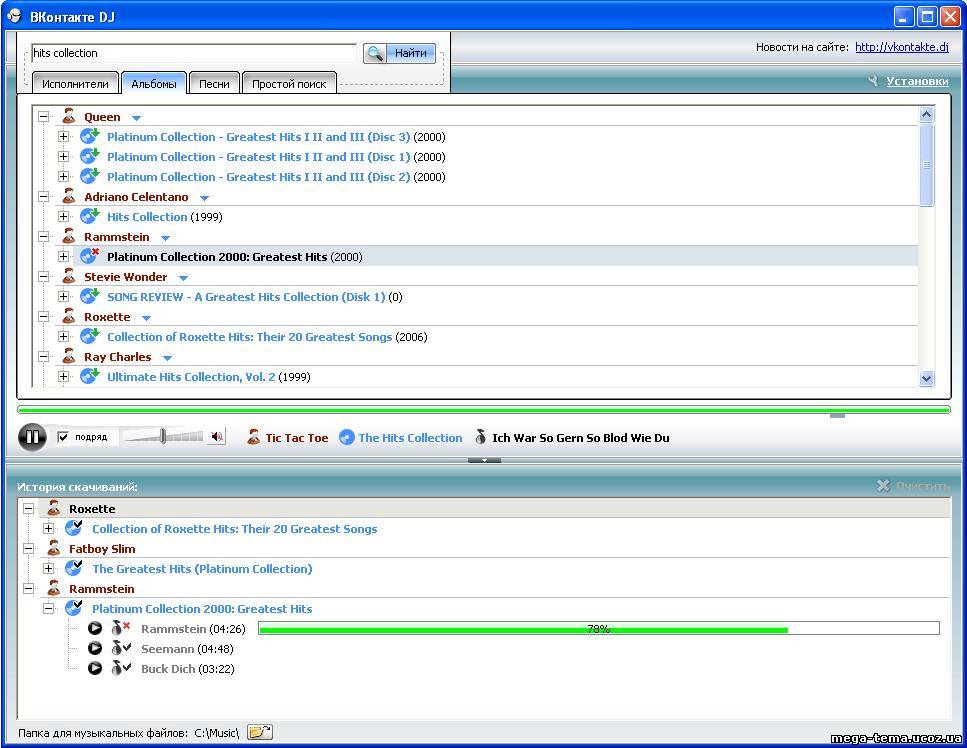Expand Fatboy Slim Greatest Hits in history
This screenshot has height=748, width=967.
pyautogui.click(x=49, y=568)
